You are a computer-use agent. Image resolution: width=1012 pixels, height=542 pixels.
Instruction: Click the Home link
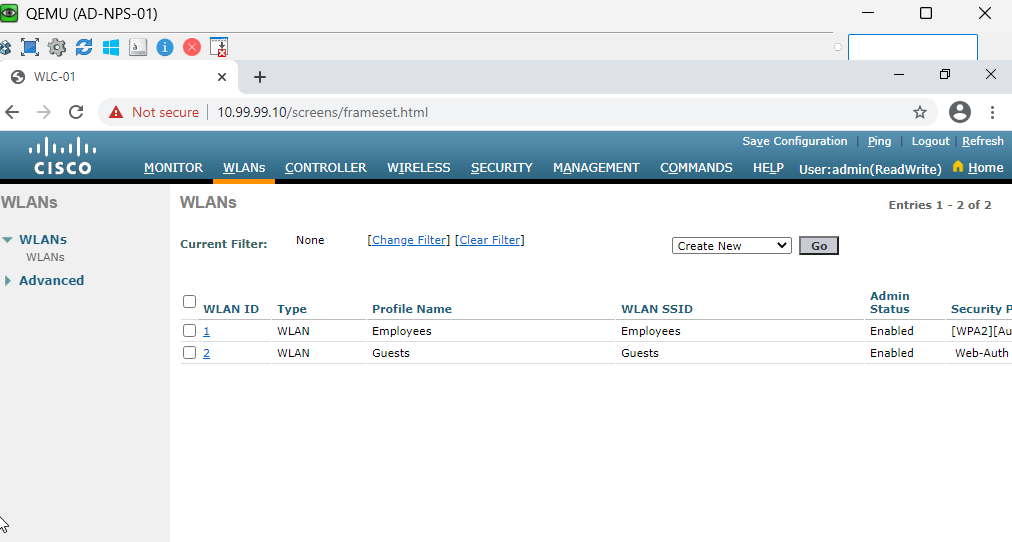pyautogui.click(x=986, y=168)
